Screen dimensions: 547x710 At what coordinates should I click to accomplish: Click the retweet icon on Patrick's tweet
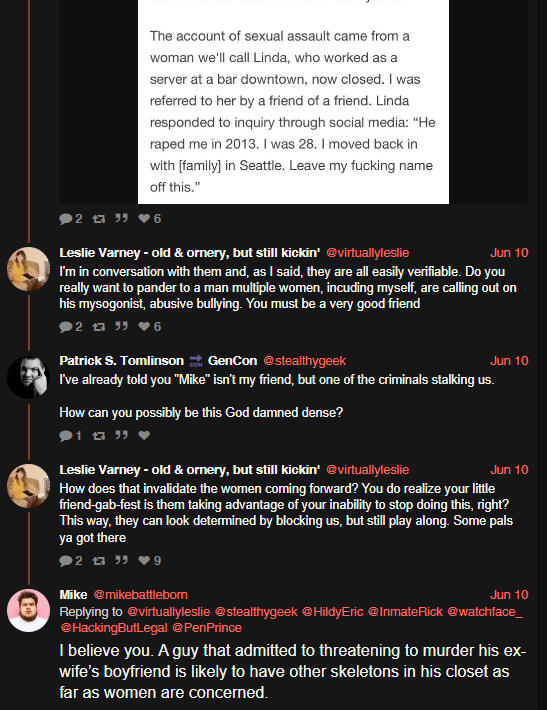coord(99,436)
